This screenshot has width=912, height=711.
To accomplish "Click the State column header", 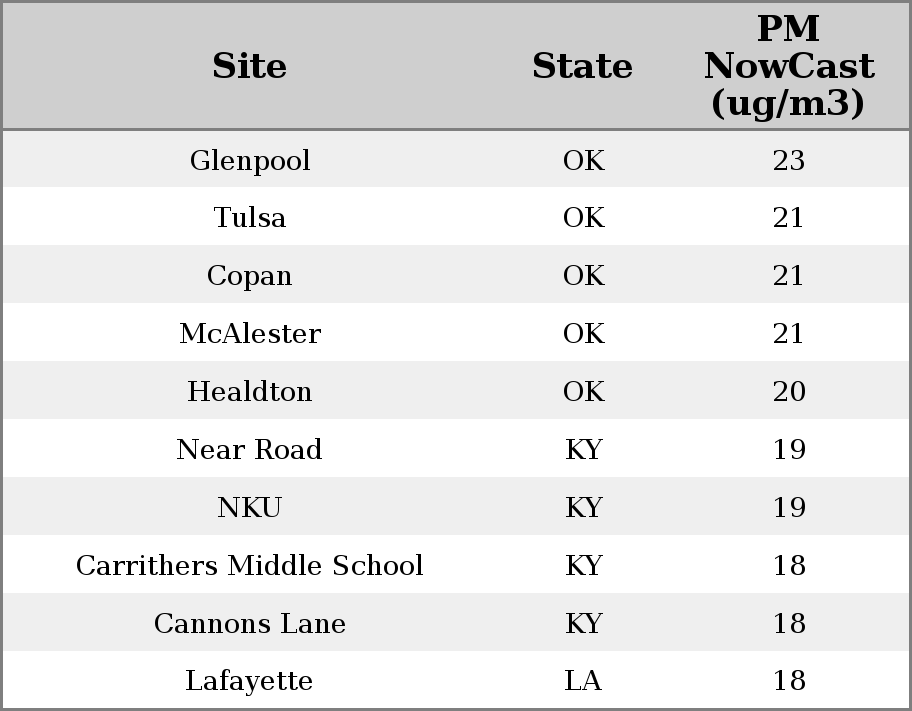I will pos(582,66).
